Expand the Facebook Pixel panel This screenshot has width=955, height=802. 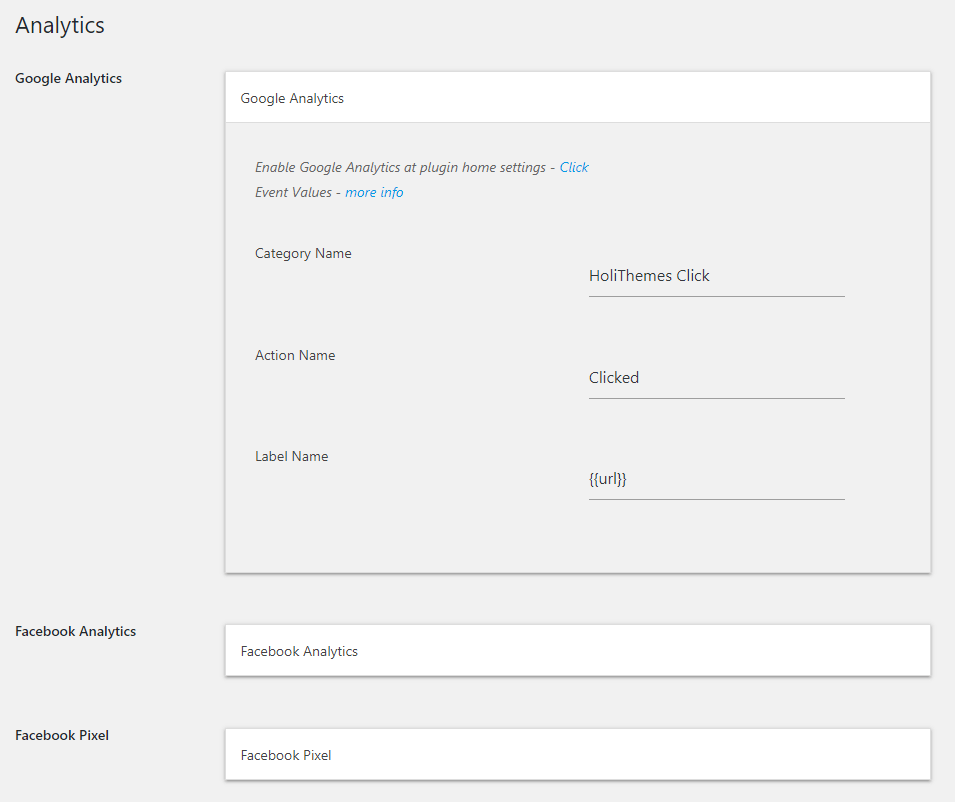click(577, 755)
